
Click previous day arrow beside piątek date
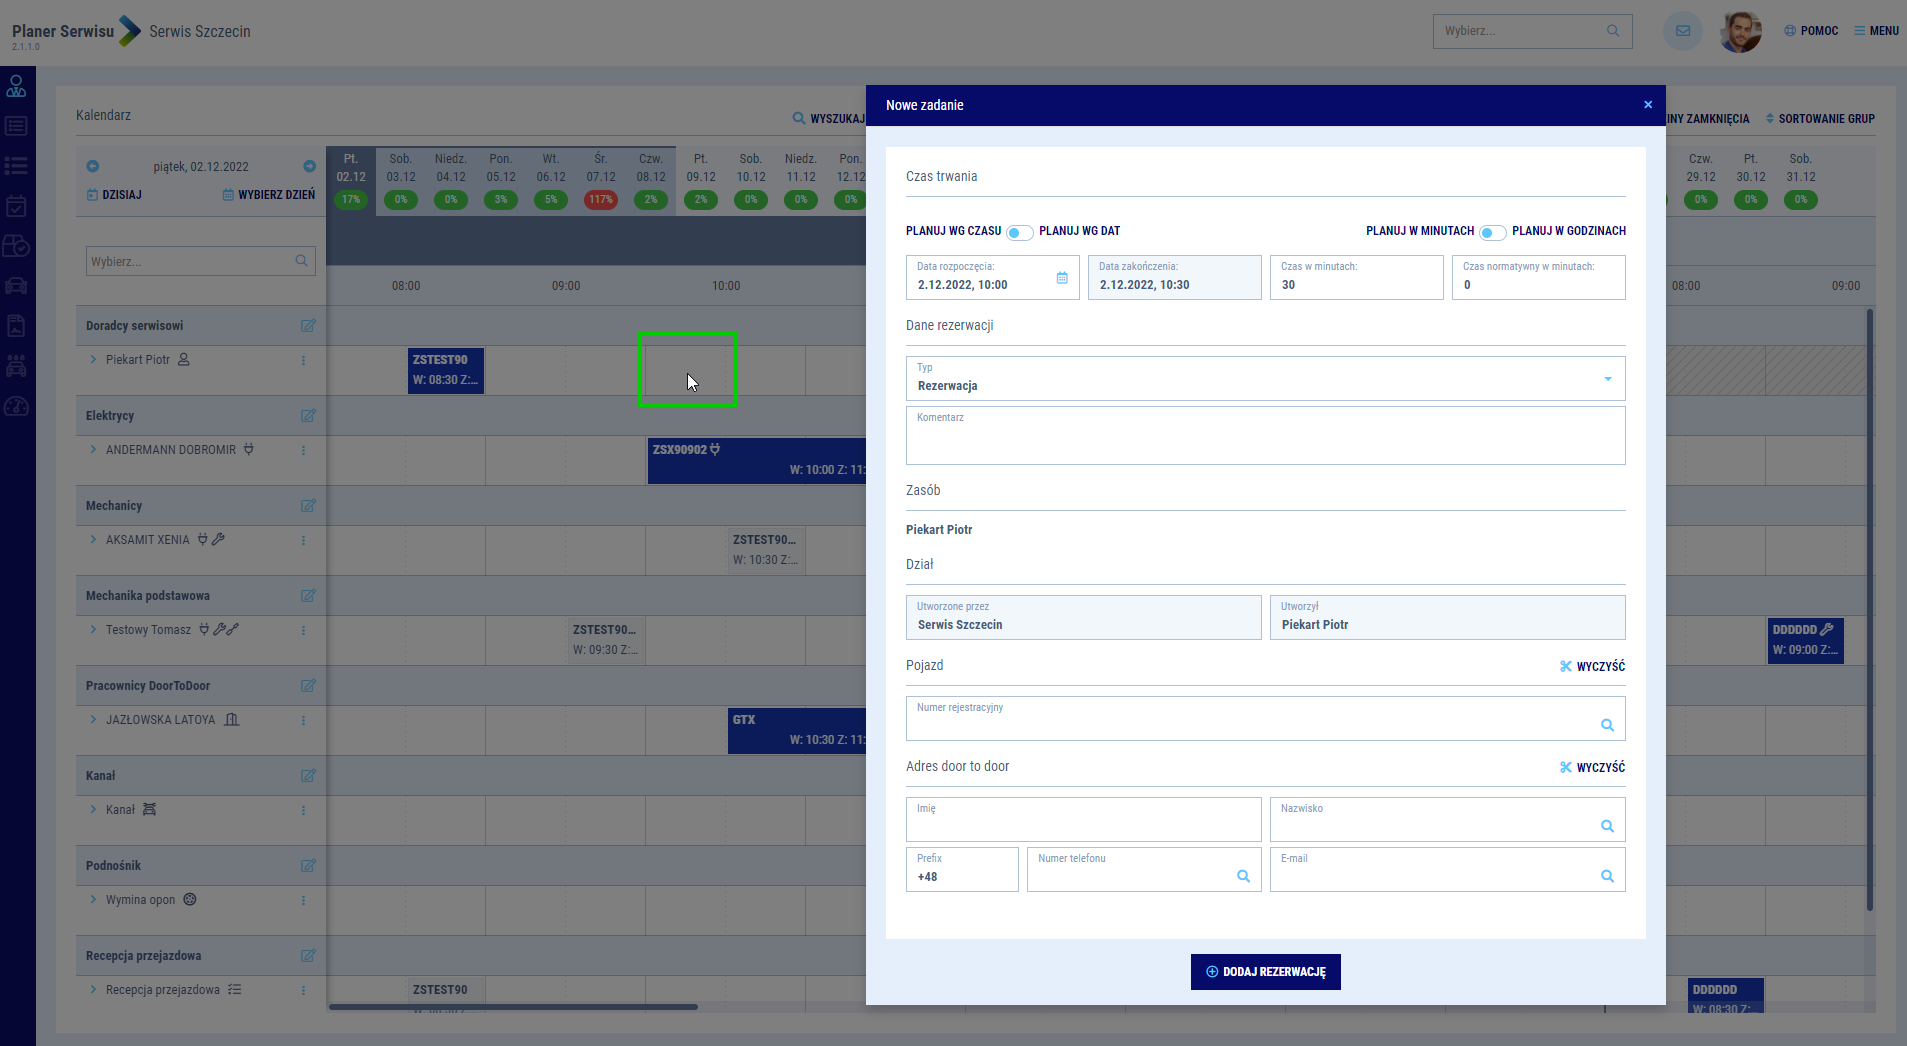(x=93, y=166)
